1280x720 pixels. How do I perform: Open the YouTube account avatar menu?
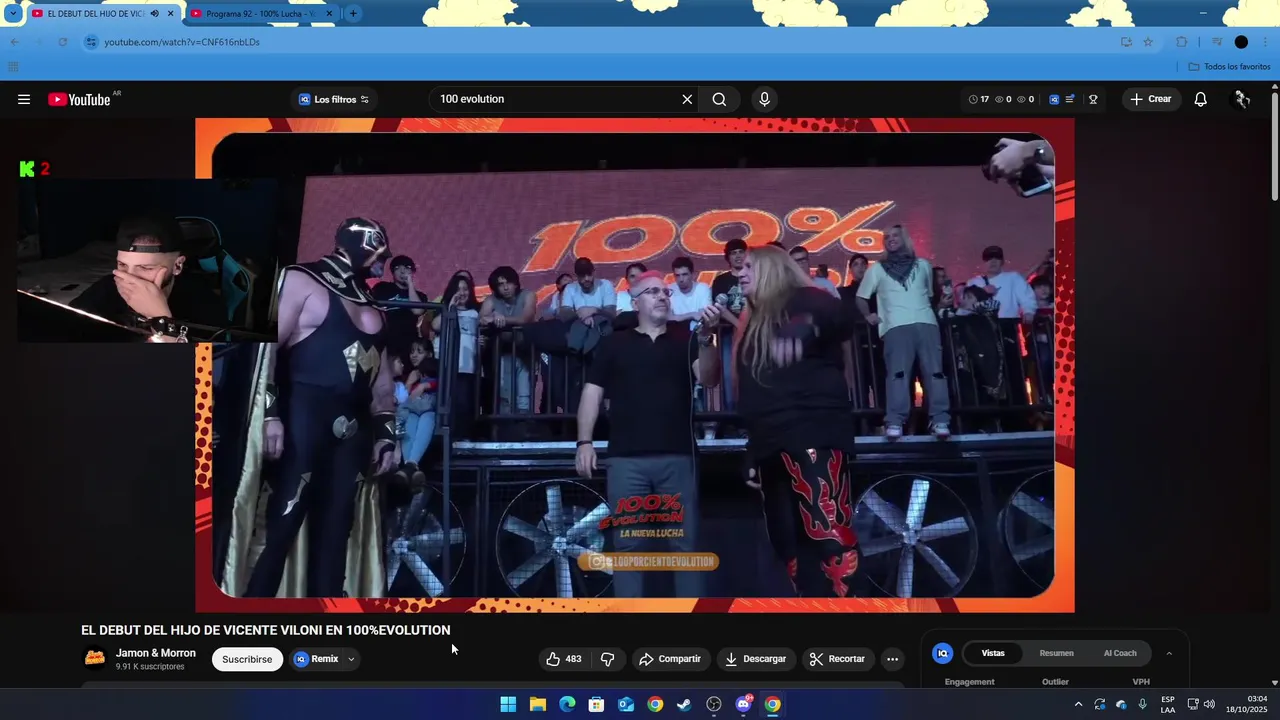(x=1242, y=99)
